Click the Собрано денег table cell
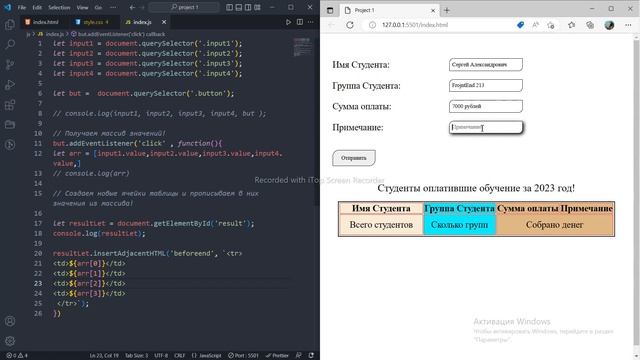The height and width of the screenshot is (360, 640). pos(554,225)
